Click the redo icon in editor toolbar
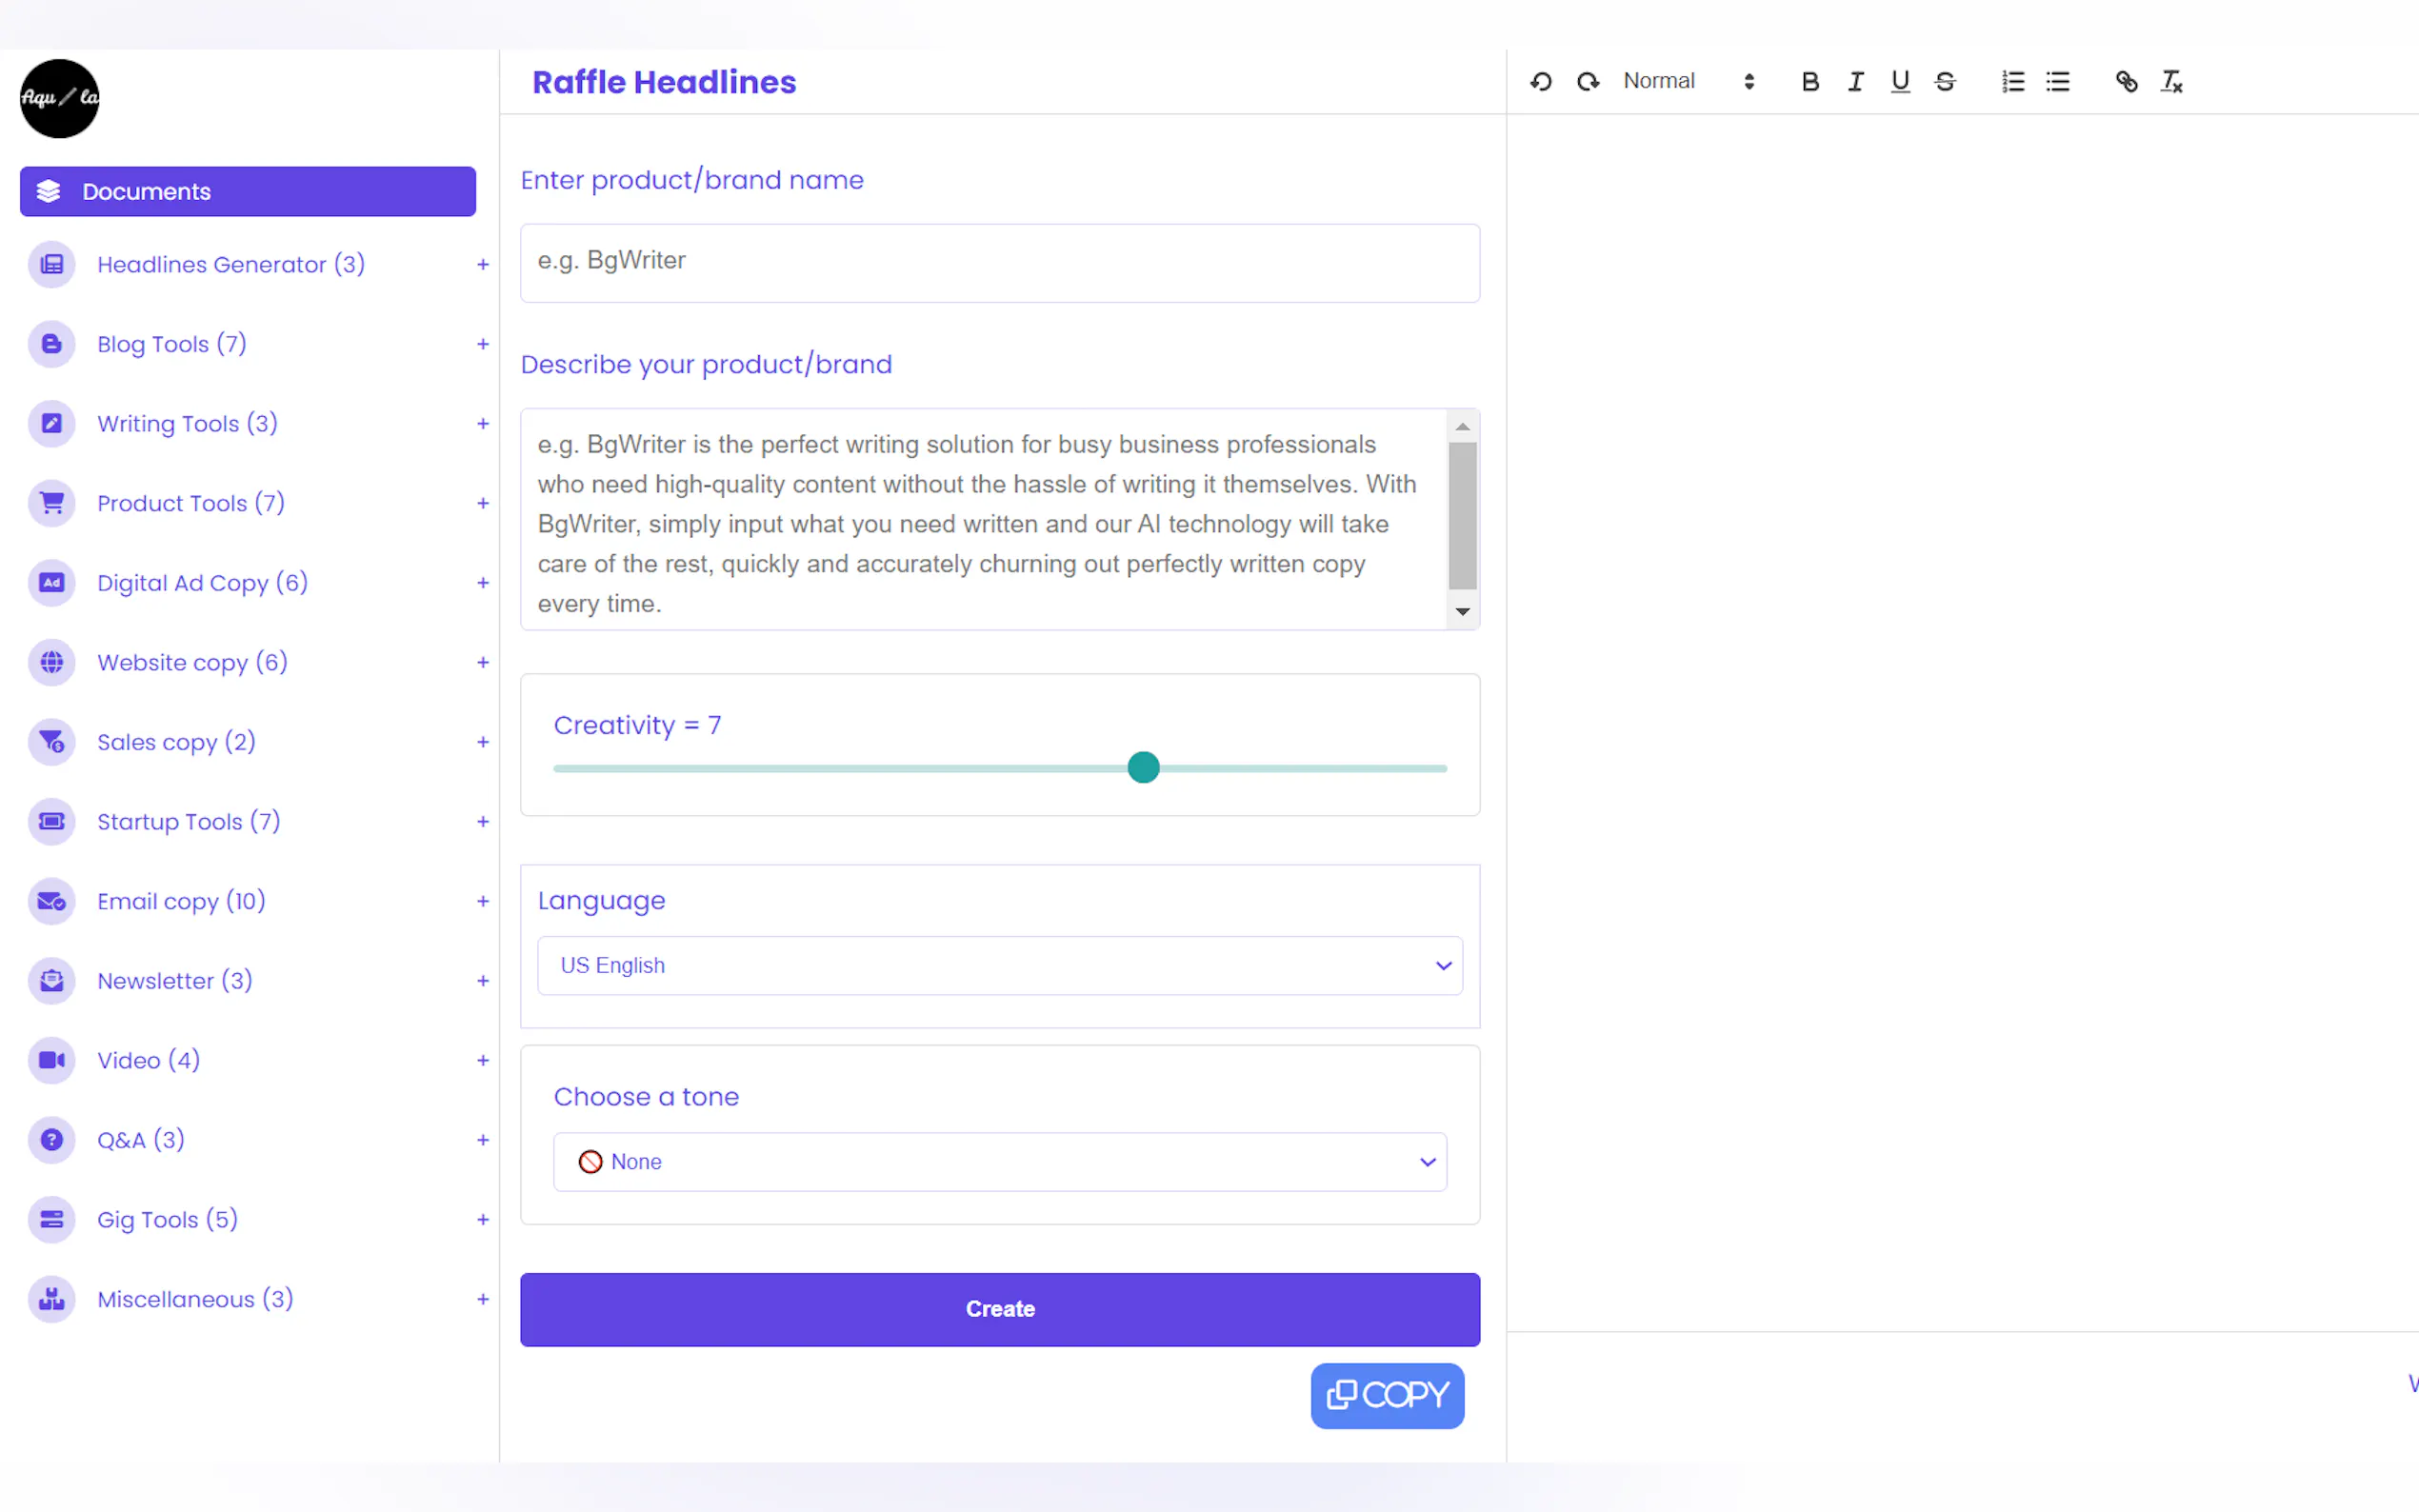Screen dimensions: 2419x1512 tap(1588, 82)
